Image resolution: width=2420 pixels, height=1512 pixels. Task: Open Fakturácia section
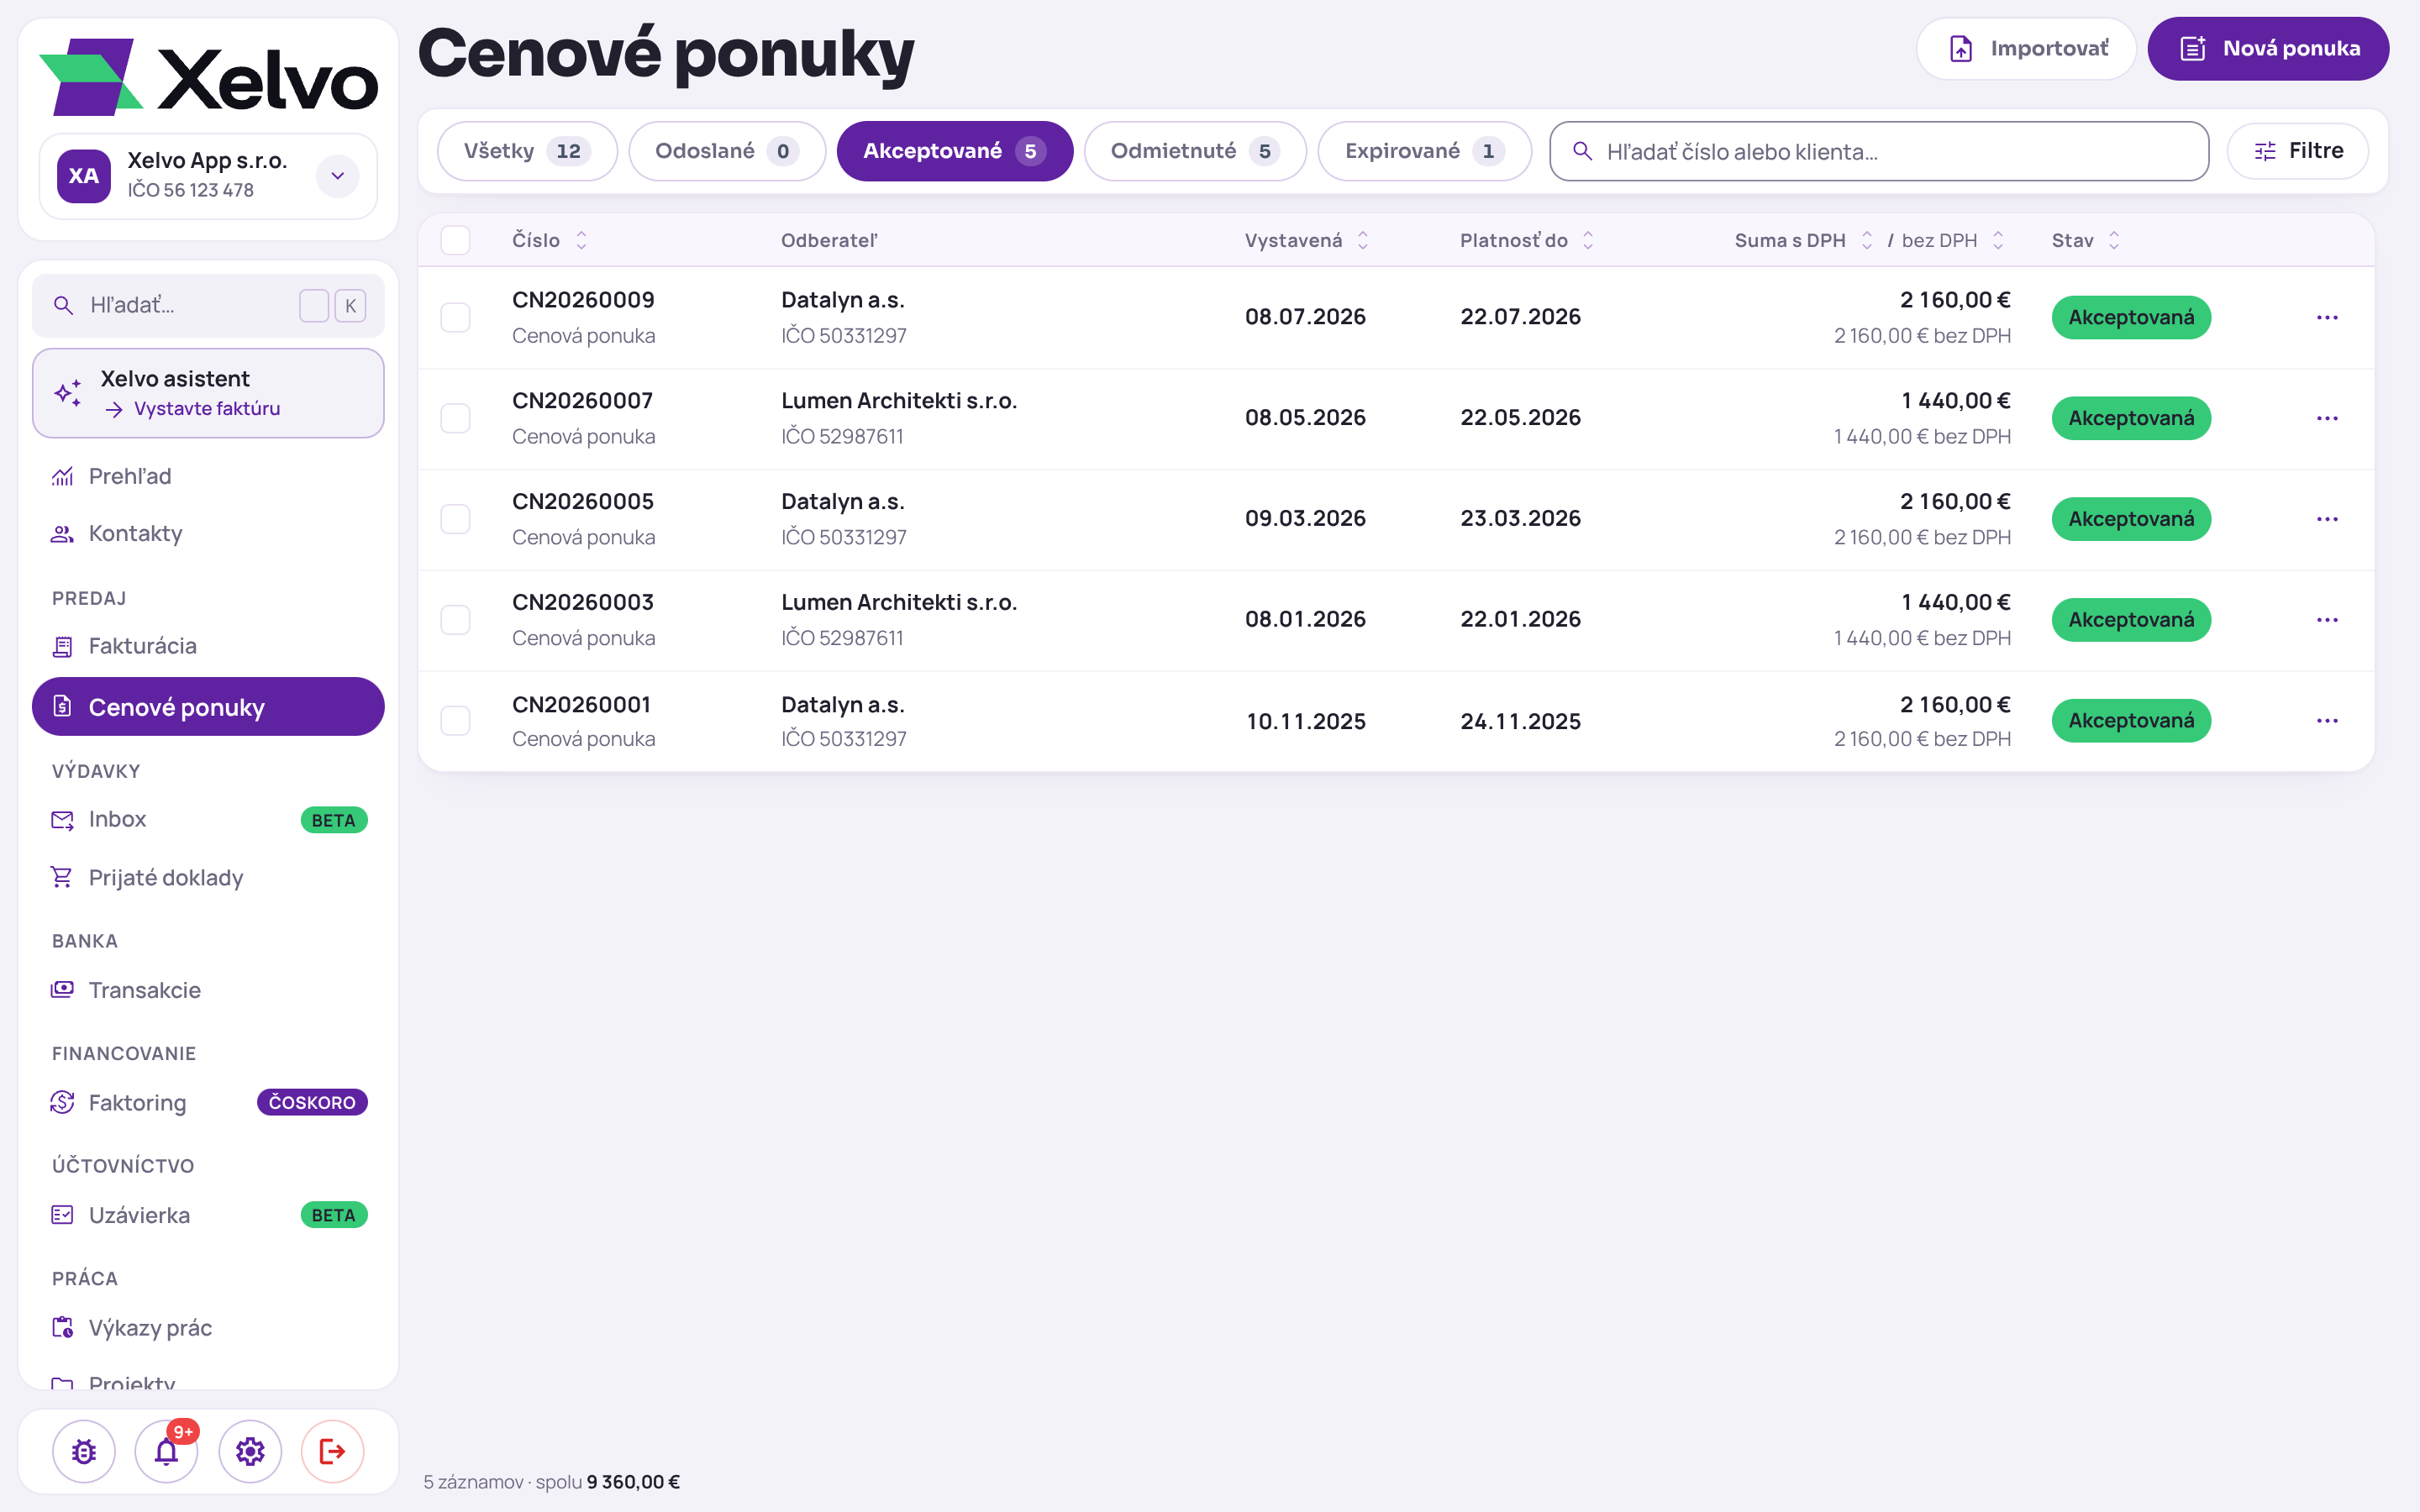pyautogui.click(x=208, y=646)
